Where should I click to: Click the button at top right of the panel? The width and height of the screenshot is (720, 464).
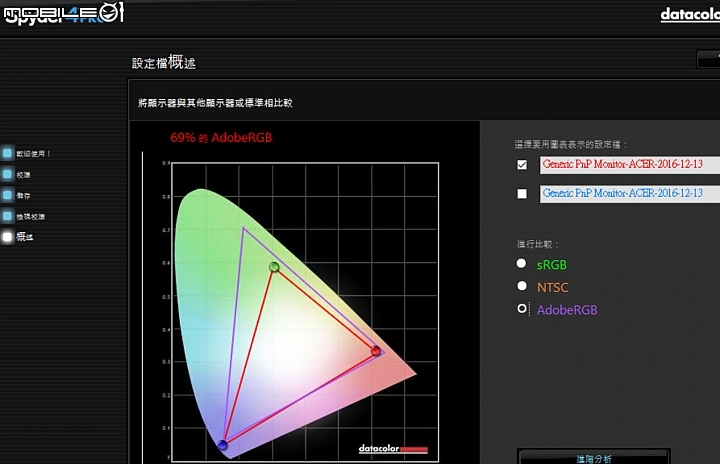pyautogui.click(x=708, y=59)
